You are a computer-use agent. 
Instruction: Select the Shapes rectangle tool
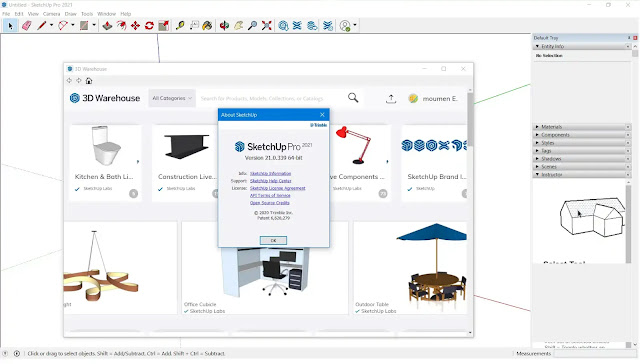[x=84, y=26]
